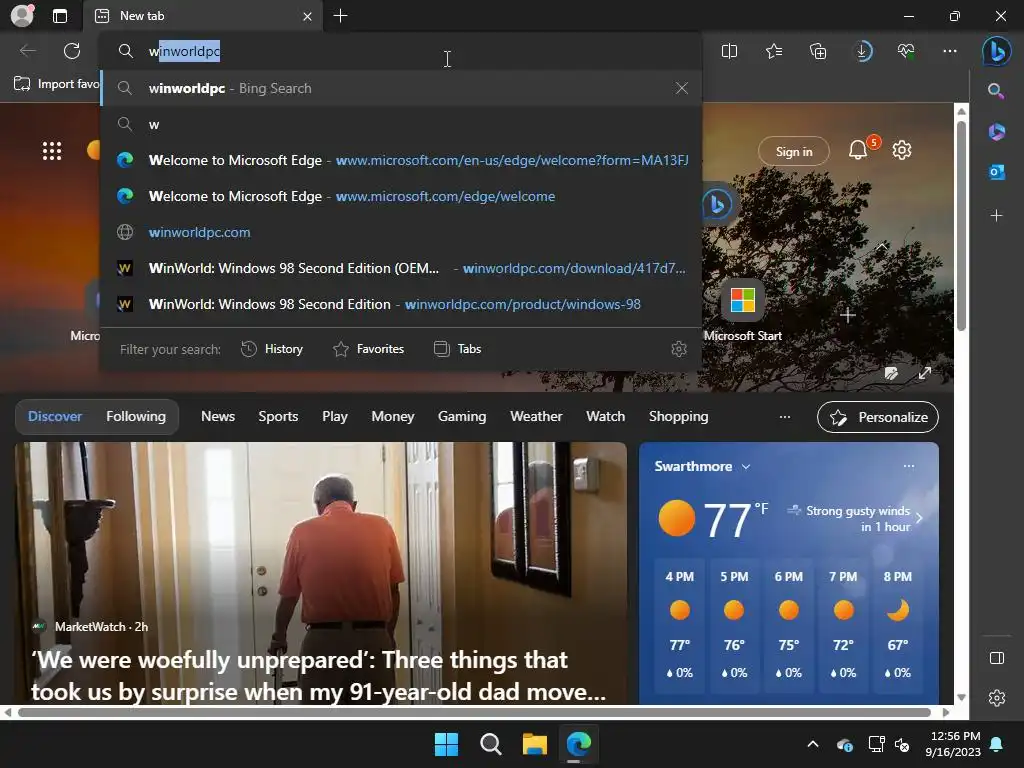Open page settings gear near Sign in
The height and width of the screenshot is (768, 1024).
[902, 150]
